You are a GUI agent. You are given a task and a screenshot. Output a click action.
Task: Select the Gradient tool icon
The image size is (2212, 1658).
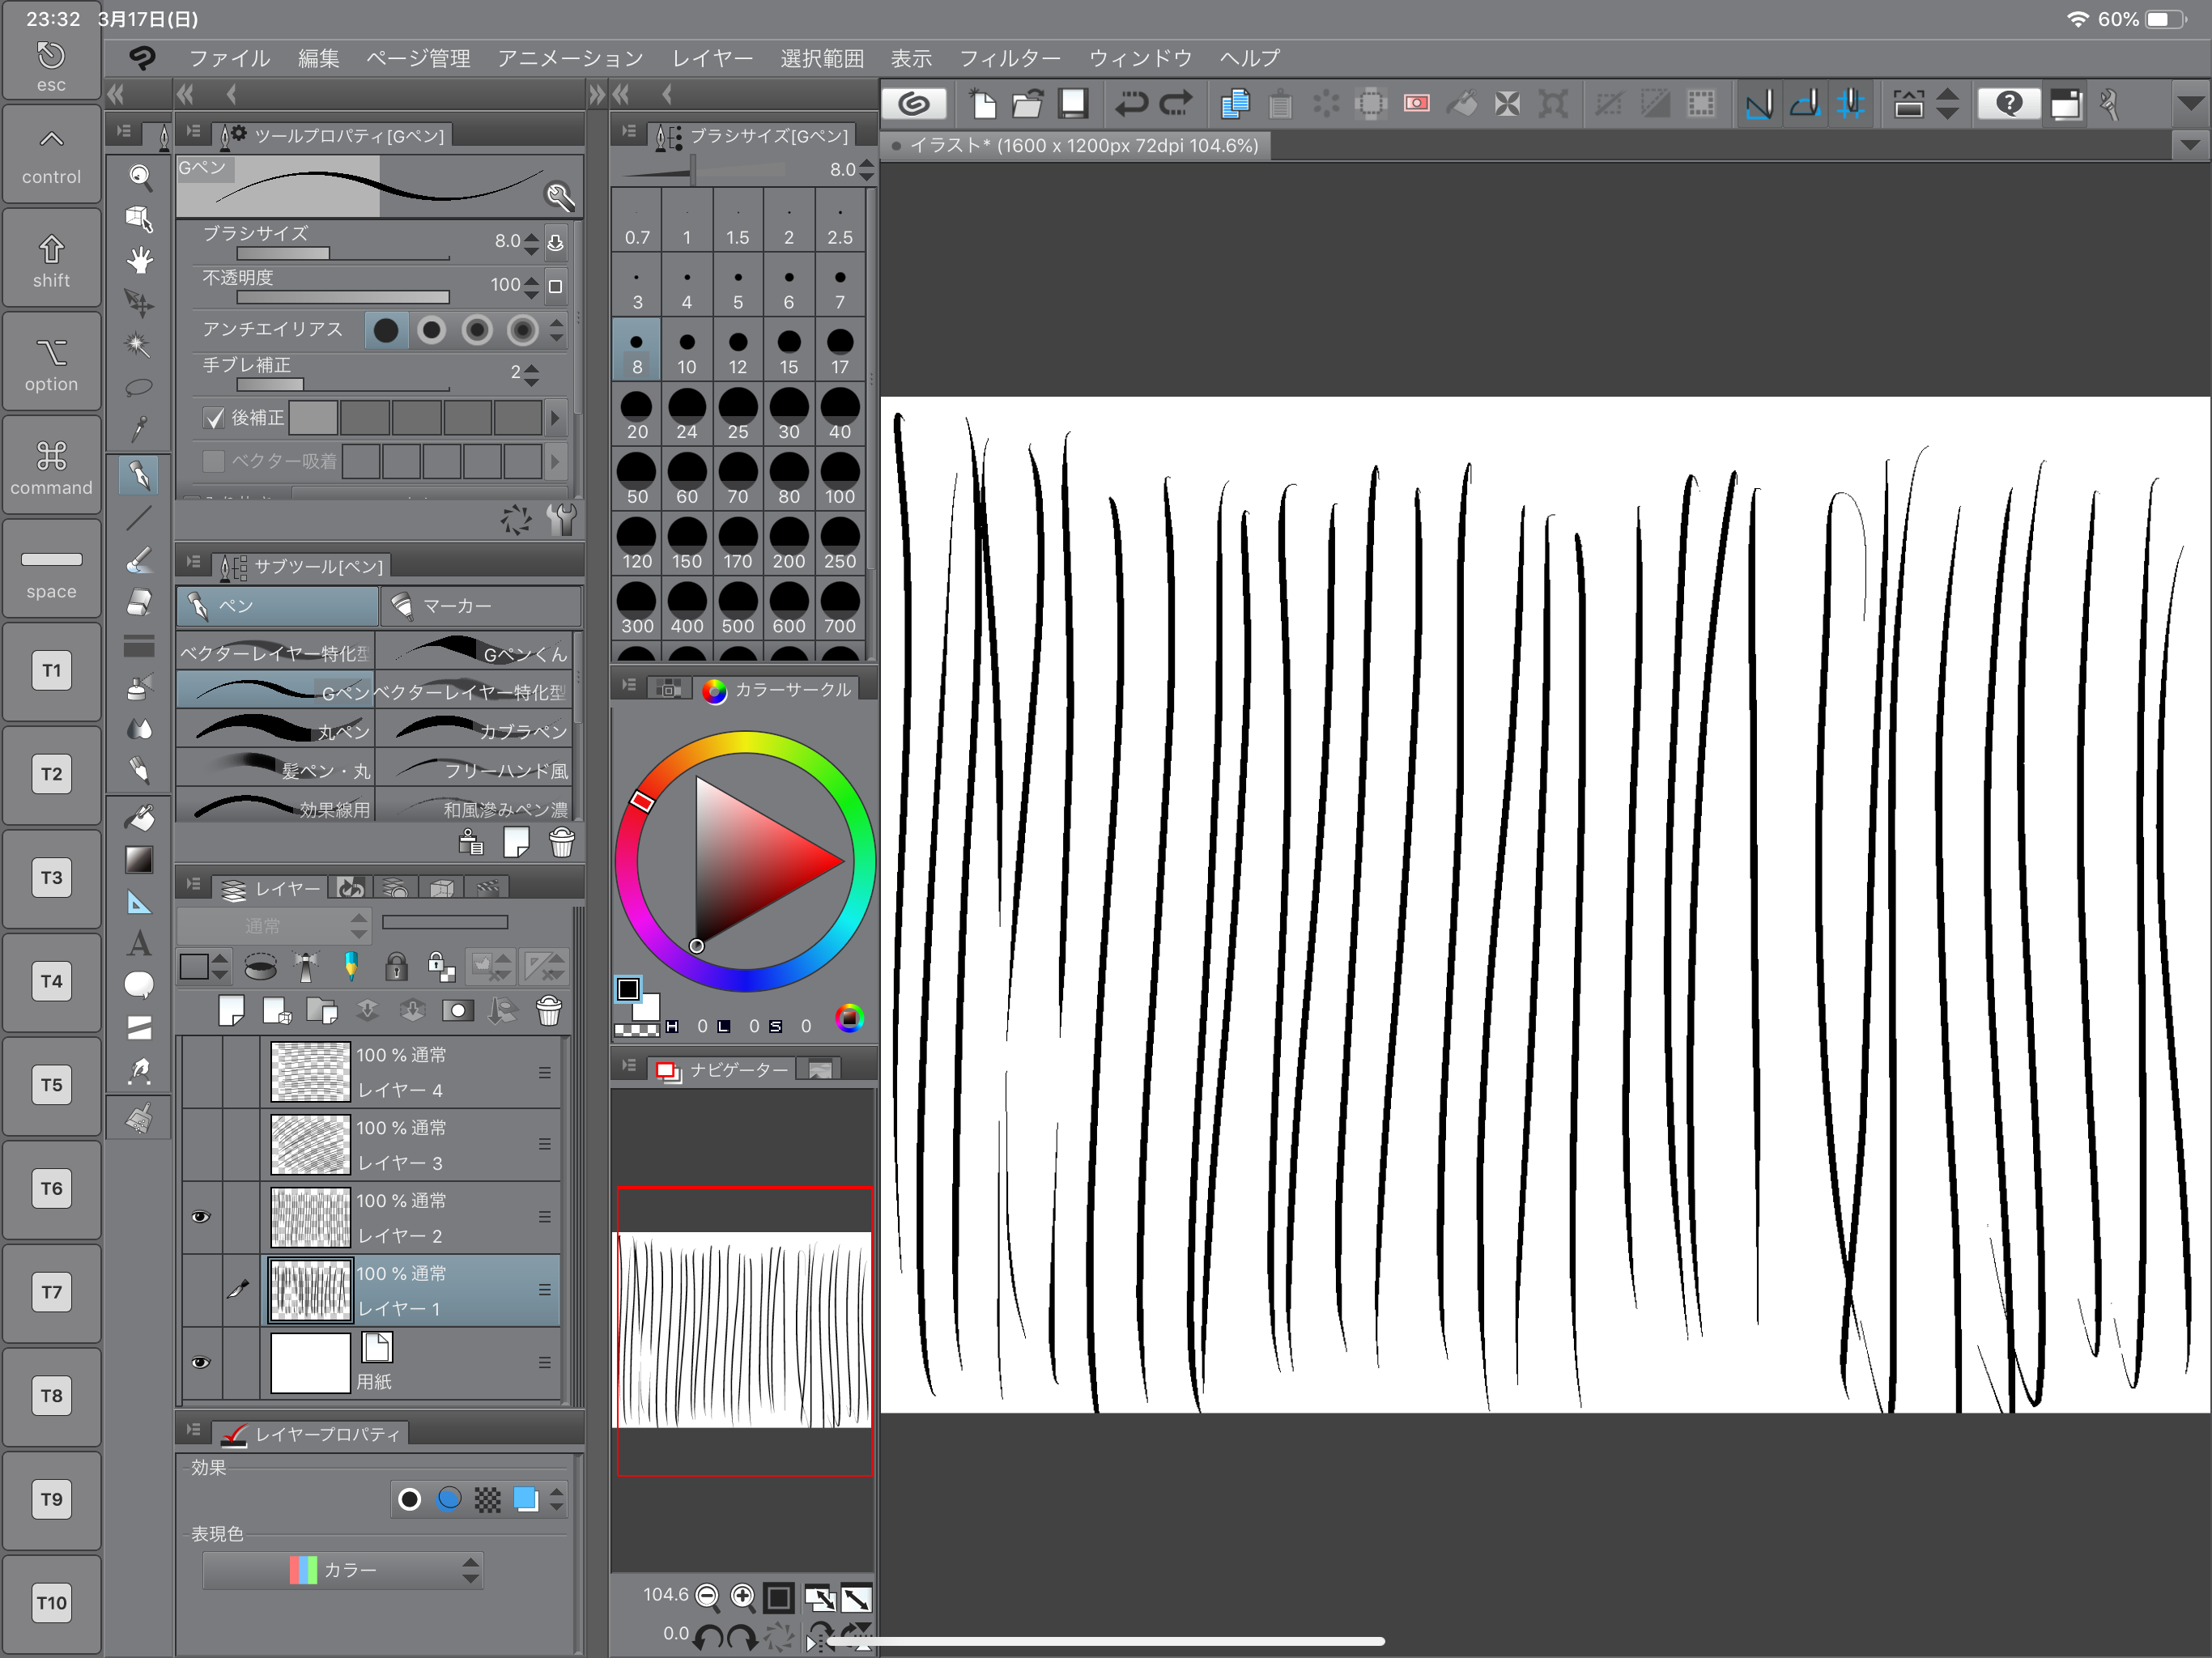pyautogui.click(x=140, y=860)
